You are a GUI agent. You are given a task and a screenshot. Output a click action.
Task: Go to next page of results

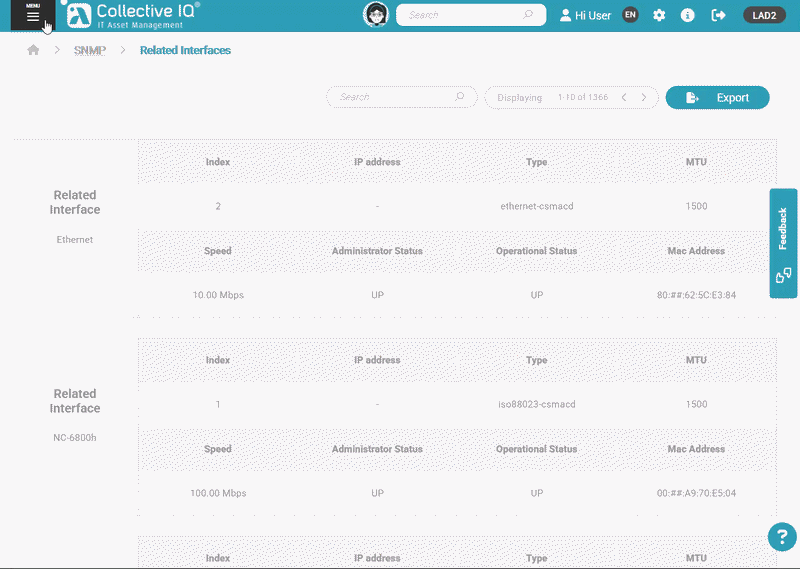(x=644, y=98)
